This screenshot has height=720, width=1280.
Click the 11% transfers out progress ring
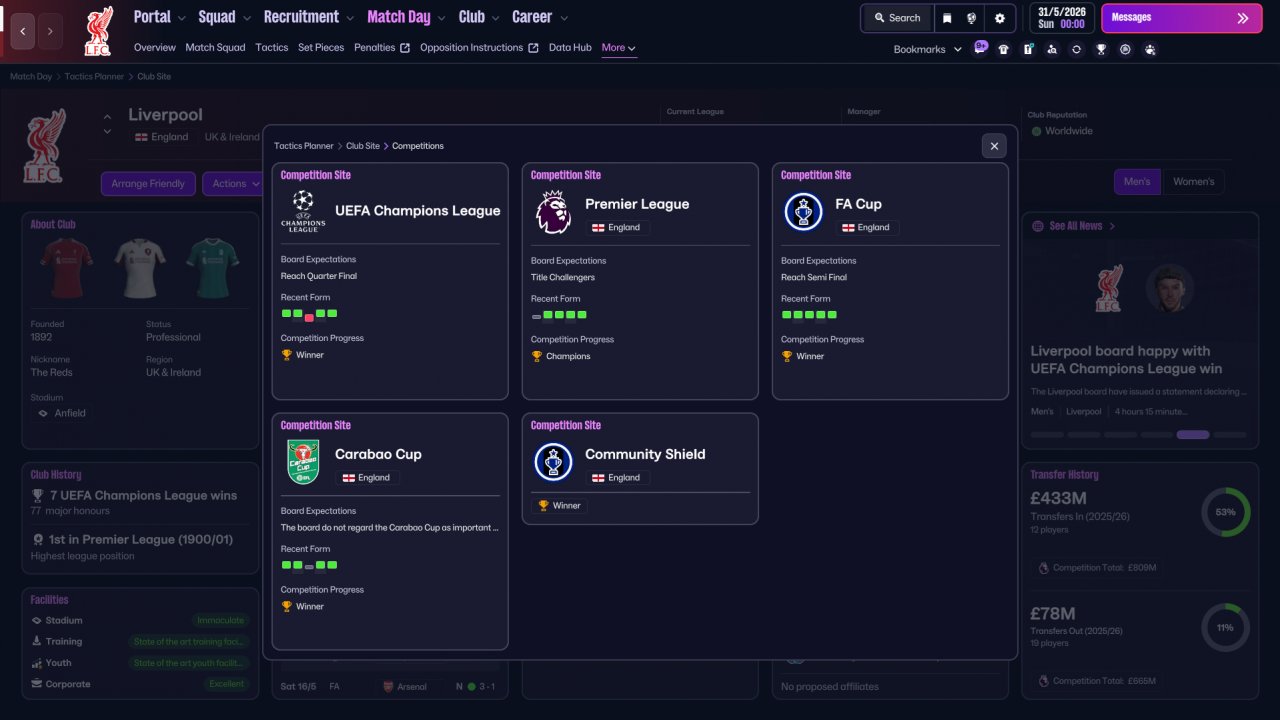coord(1226,628)
